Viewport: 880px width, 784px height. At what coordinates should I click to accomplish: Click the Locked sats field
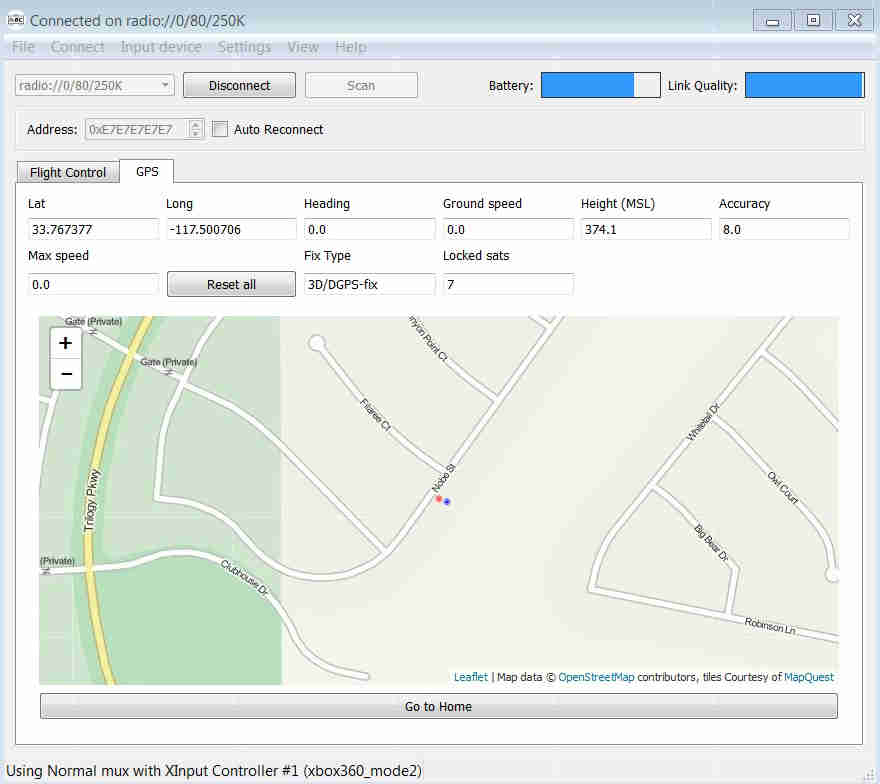coord(508,285)
